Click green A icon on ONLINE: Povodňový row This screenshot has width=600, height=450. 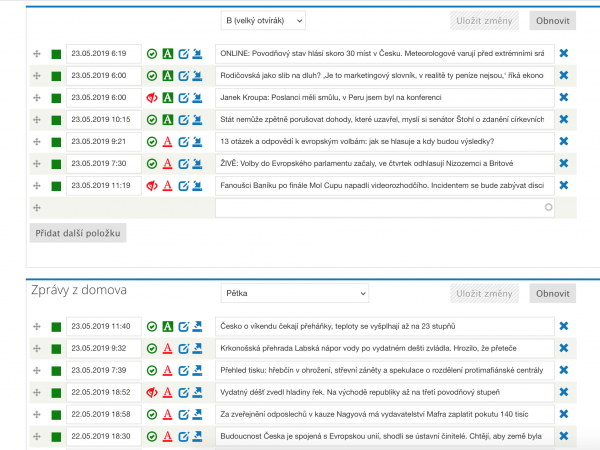point(168,54)
